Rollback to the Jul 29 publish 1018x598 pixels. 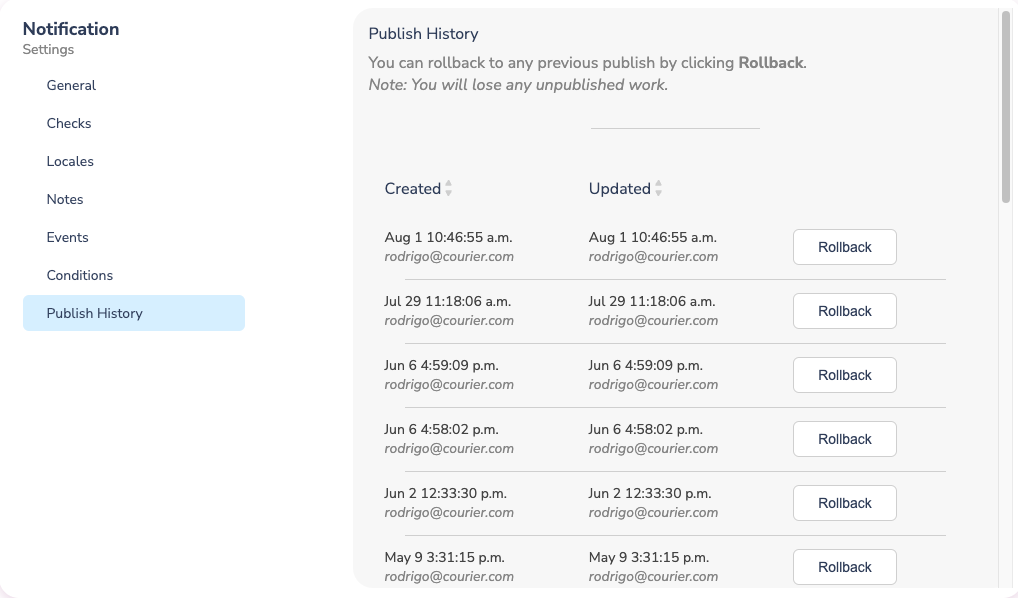pos(844,311)
